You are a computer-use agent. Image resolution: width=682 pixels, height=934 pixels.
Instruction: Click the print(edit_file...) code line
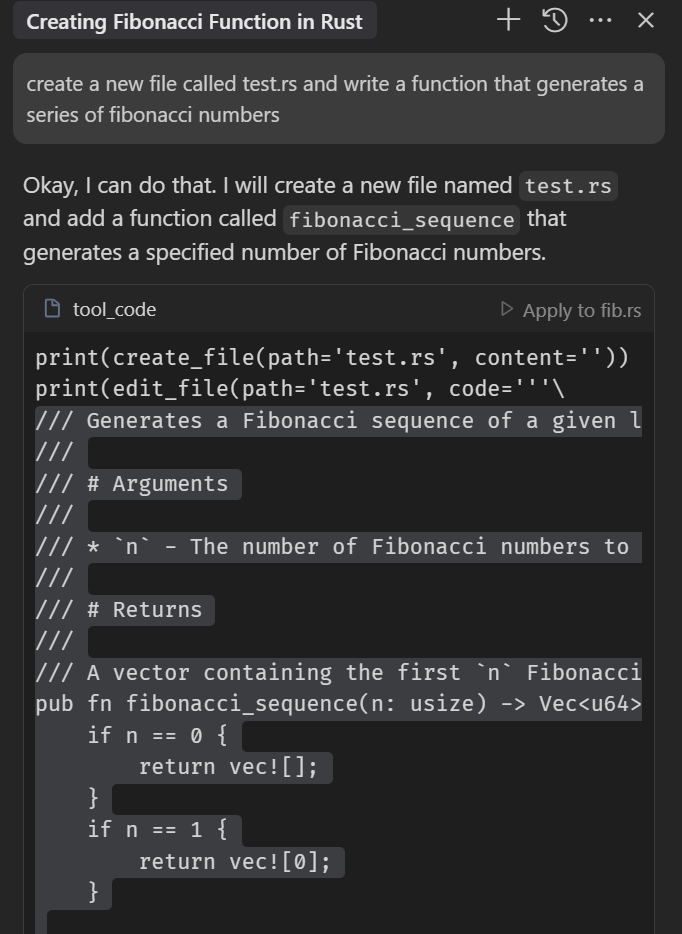(x=299, y=389)
